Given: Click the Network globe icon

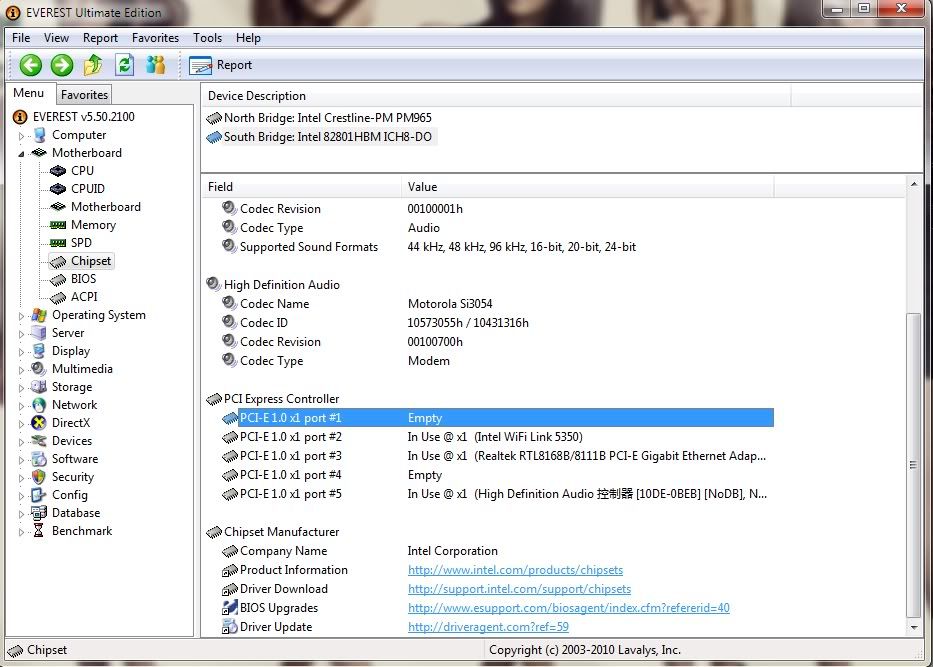Looking at the screenshot, I should 39,405.
